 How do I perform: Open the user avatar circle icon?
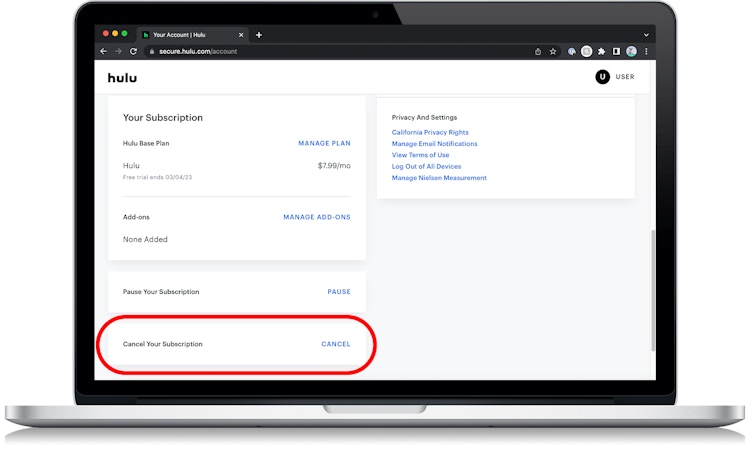point(602,77)
